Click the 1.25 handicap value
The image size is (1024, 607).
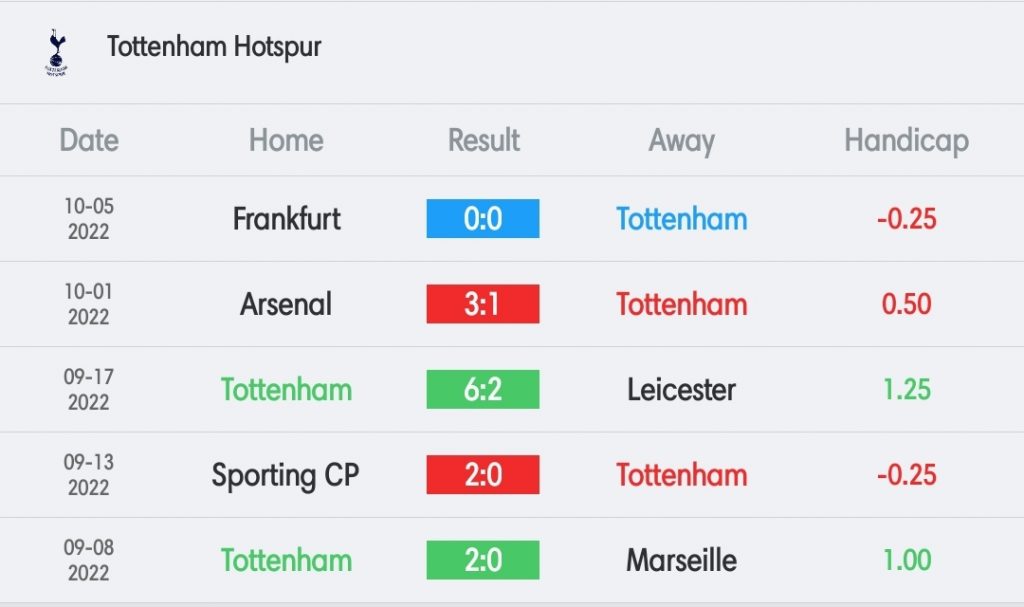906,389
